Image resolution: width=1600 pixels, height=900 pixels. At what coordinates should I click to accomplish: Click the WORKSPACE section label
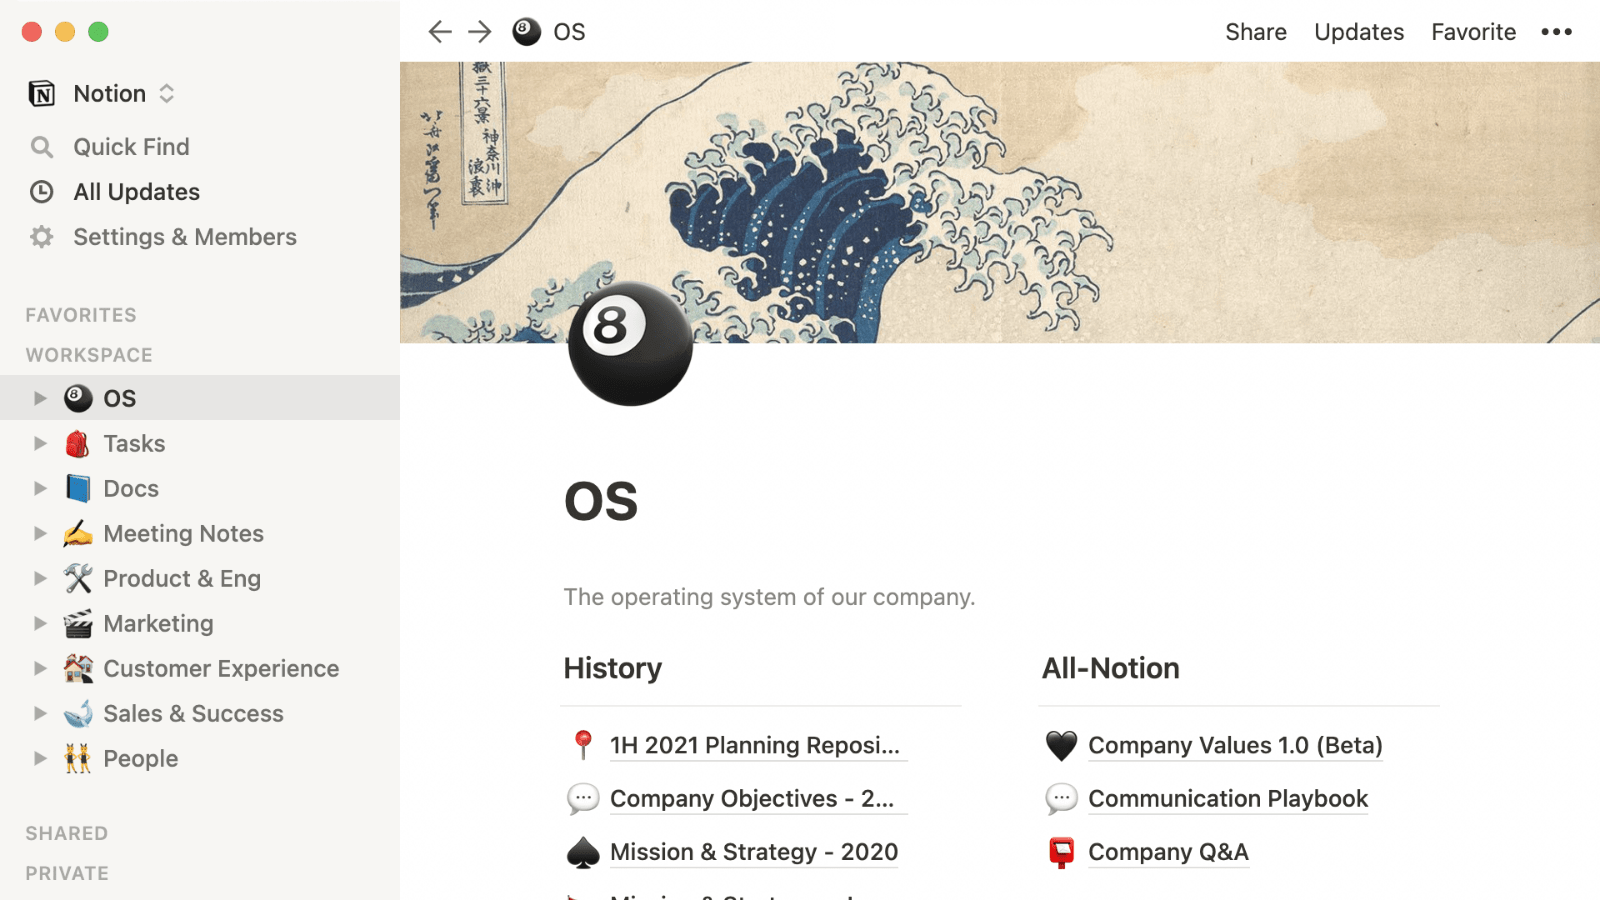pyautogui.click(x=89, y=355)
